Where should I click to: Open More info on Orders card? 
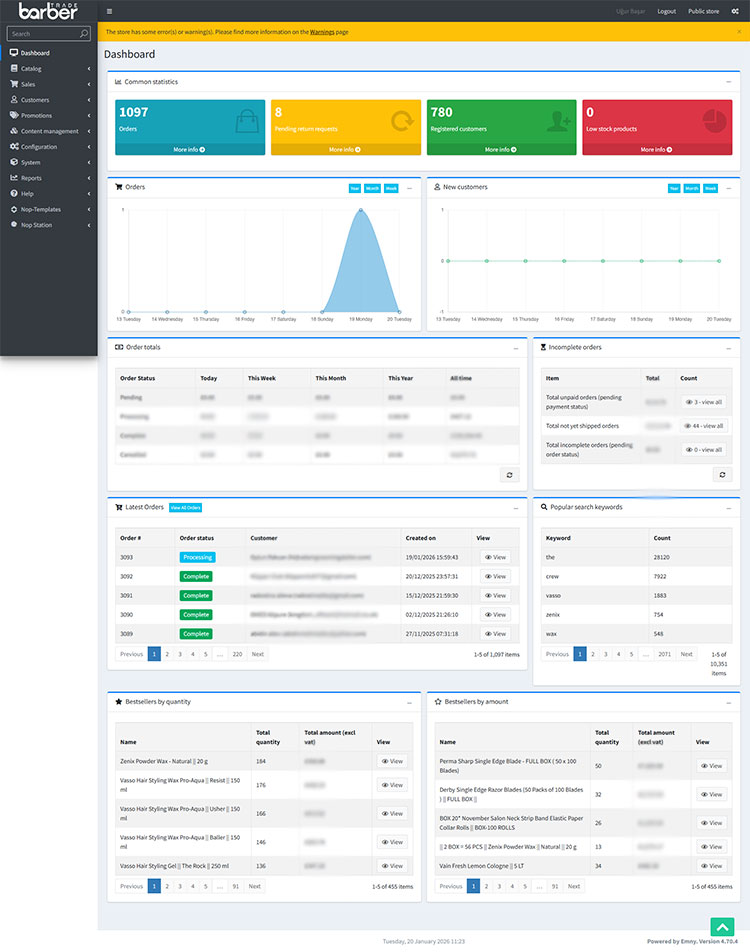click(x=189, y=149)
